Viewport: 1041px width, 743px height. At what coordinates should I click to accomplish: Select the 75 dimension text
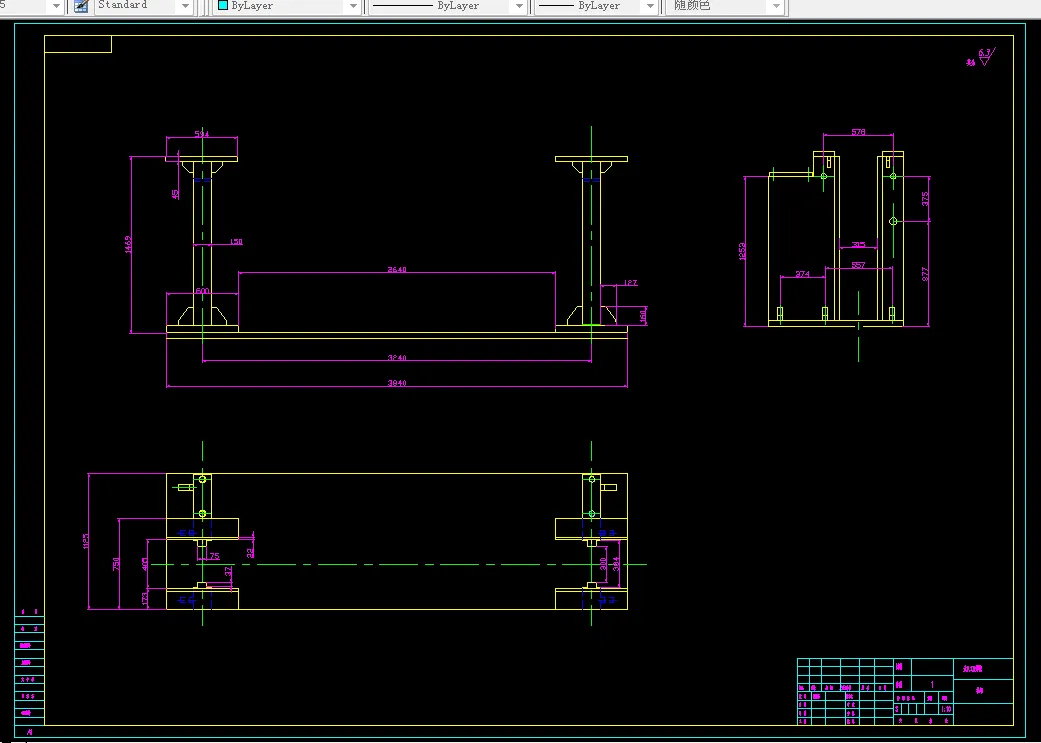[214, 556]
